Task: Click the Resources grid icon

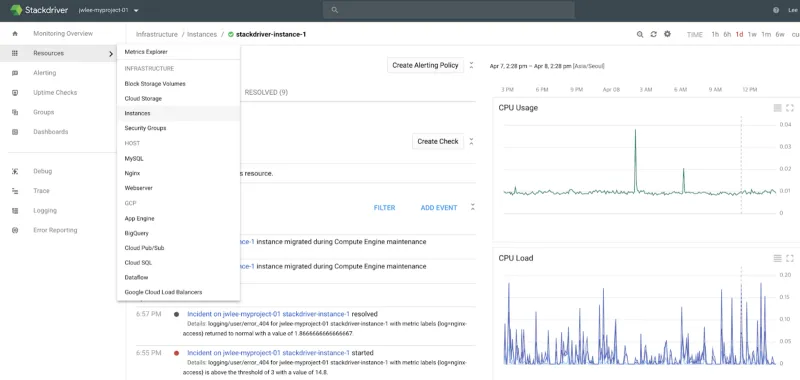Action: [x=15, y=53]
